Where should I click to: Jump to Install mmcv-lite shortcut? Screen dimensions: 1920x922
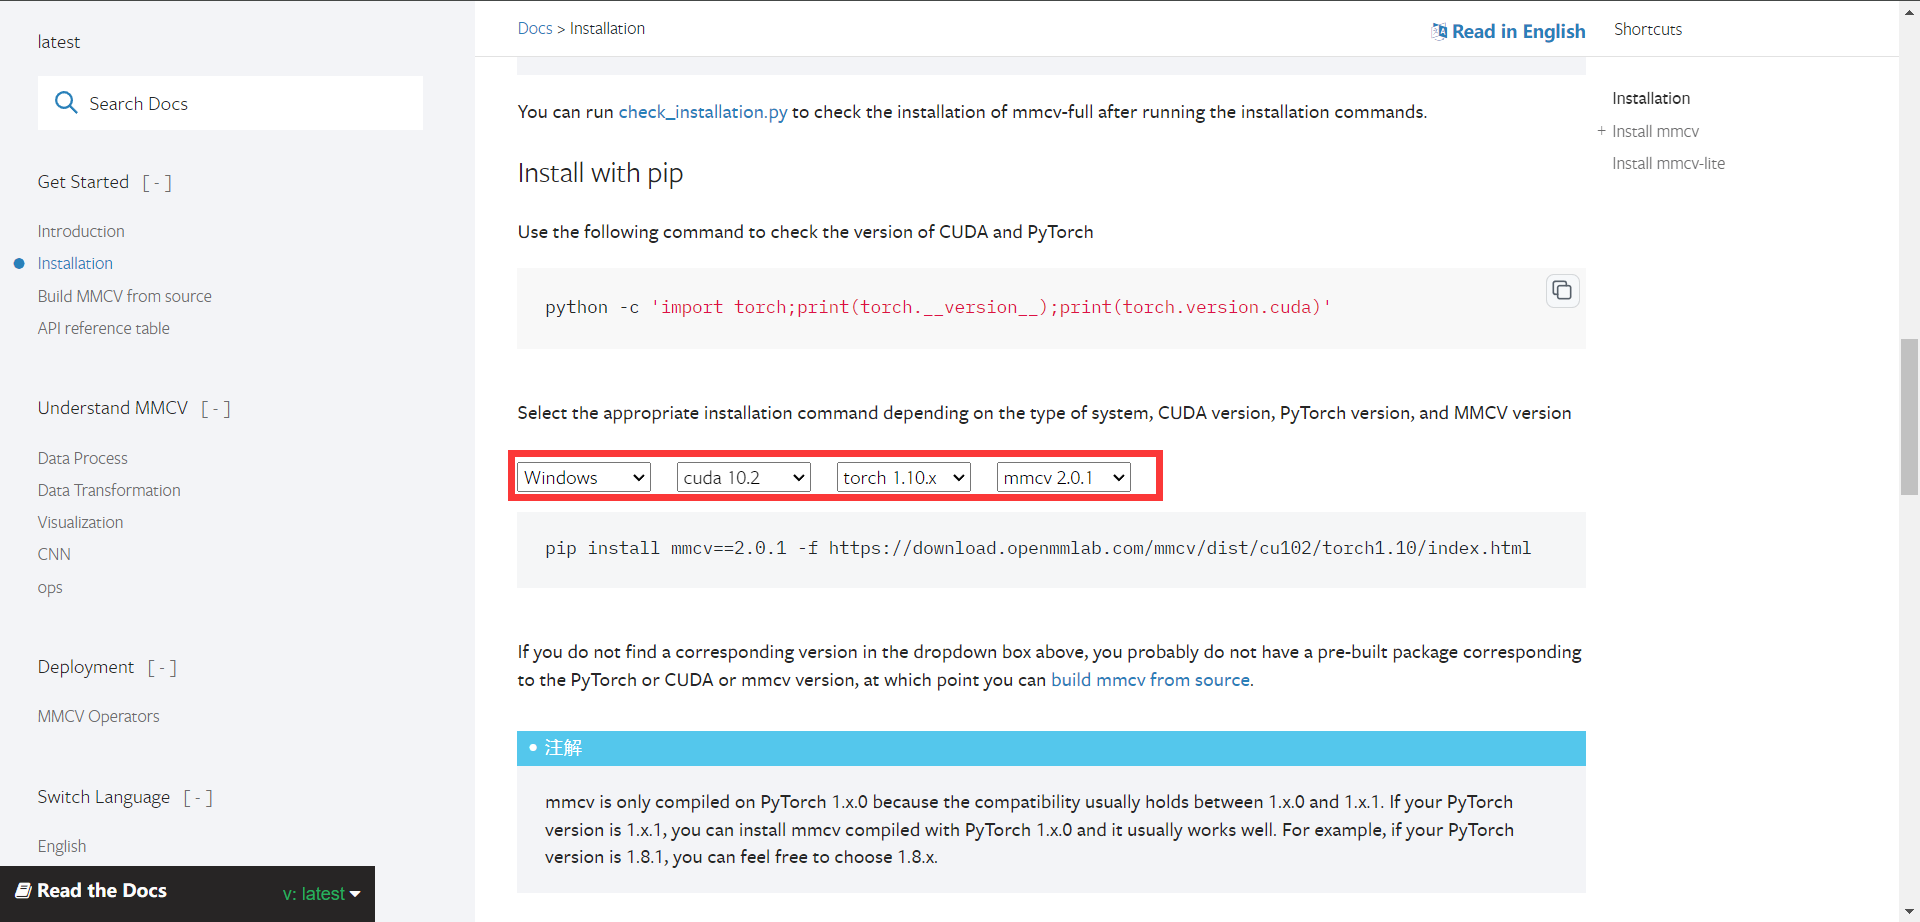[x=1668, y=163]
